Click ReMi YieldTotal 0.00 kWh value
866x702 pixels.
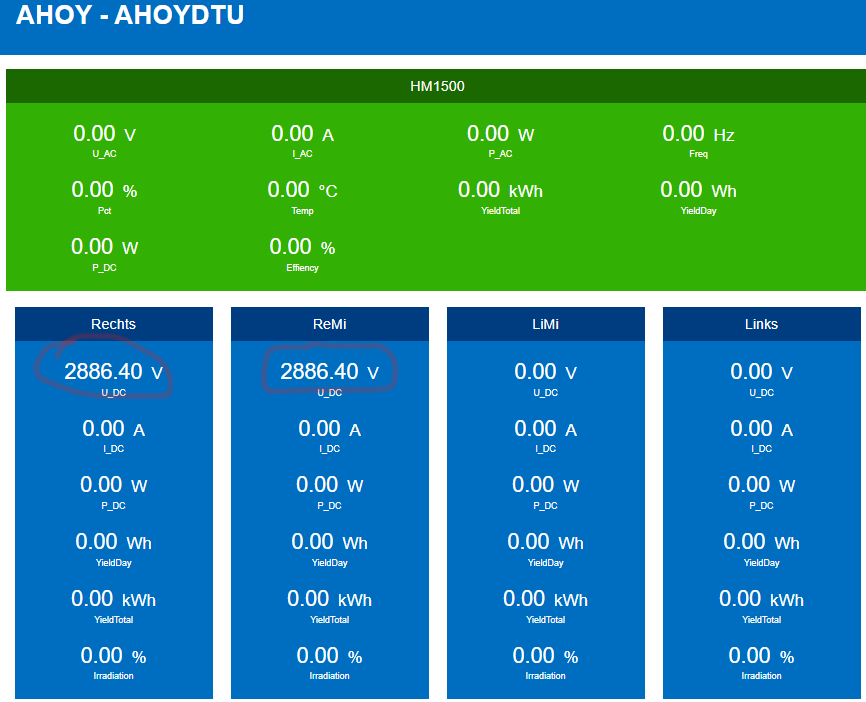point(330,599)
